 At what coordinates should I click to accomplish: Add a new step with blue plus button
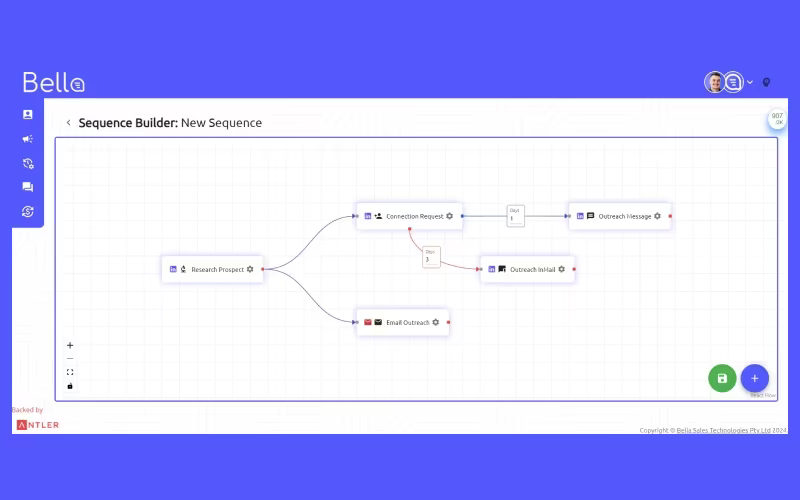pyautogui.click(x=755, y=378)
